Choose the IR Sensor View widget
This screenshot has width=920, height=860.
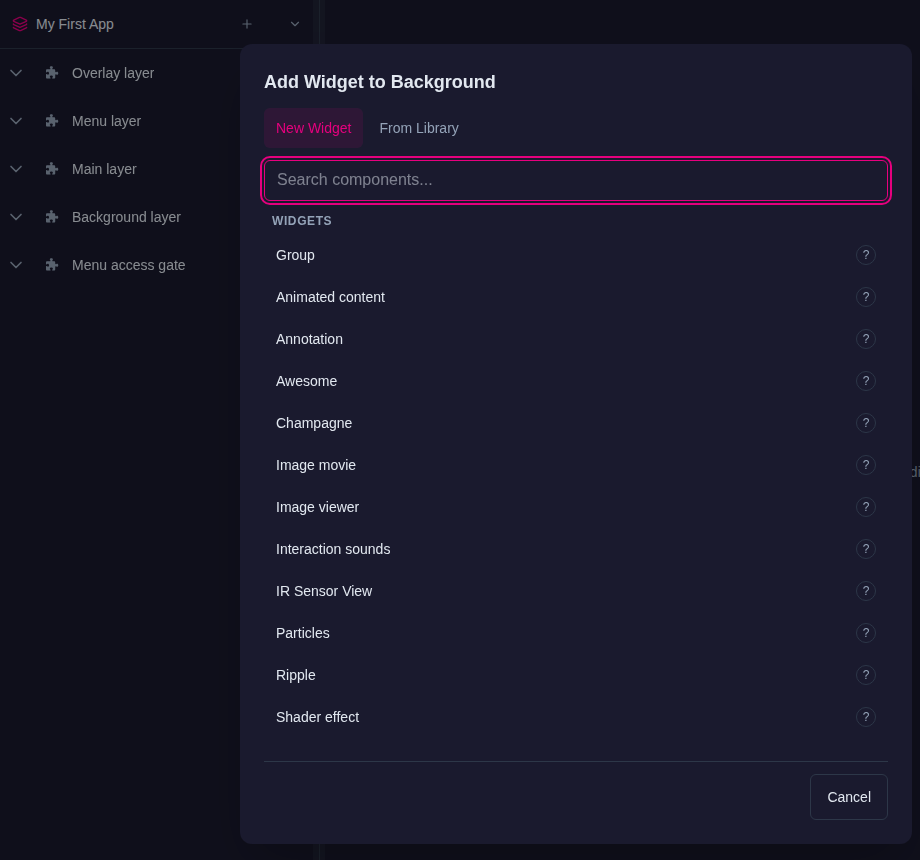pos(576,591)
